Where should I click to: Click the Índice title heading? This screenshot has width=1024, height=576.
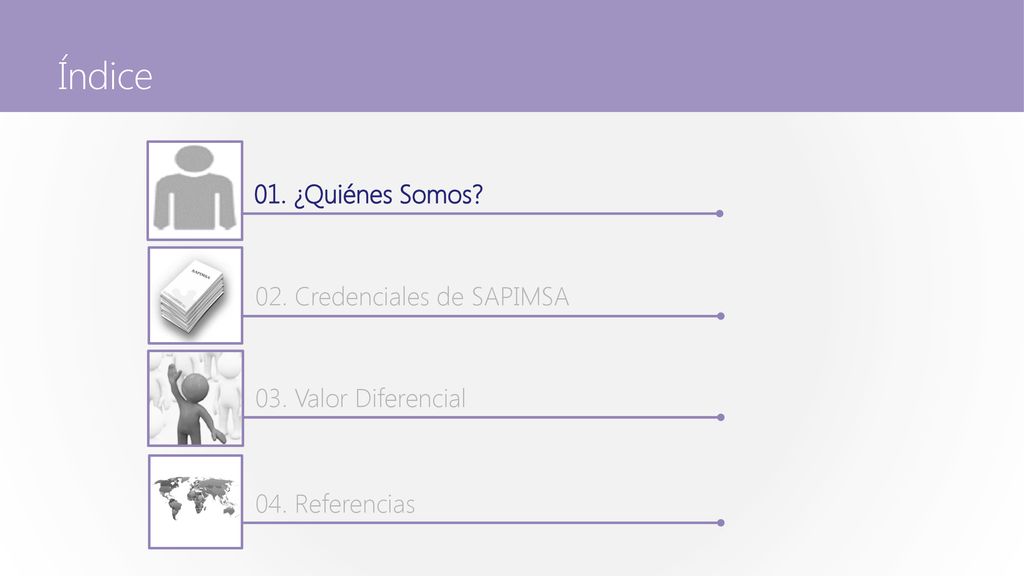[104, 74]
